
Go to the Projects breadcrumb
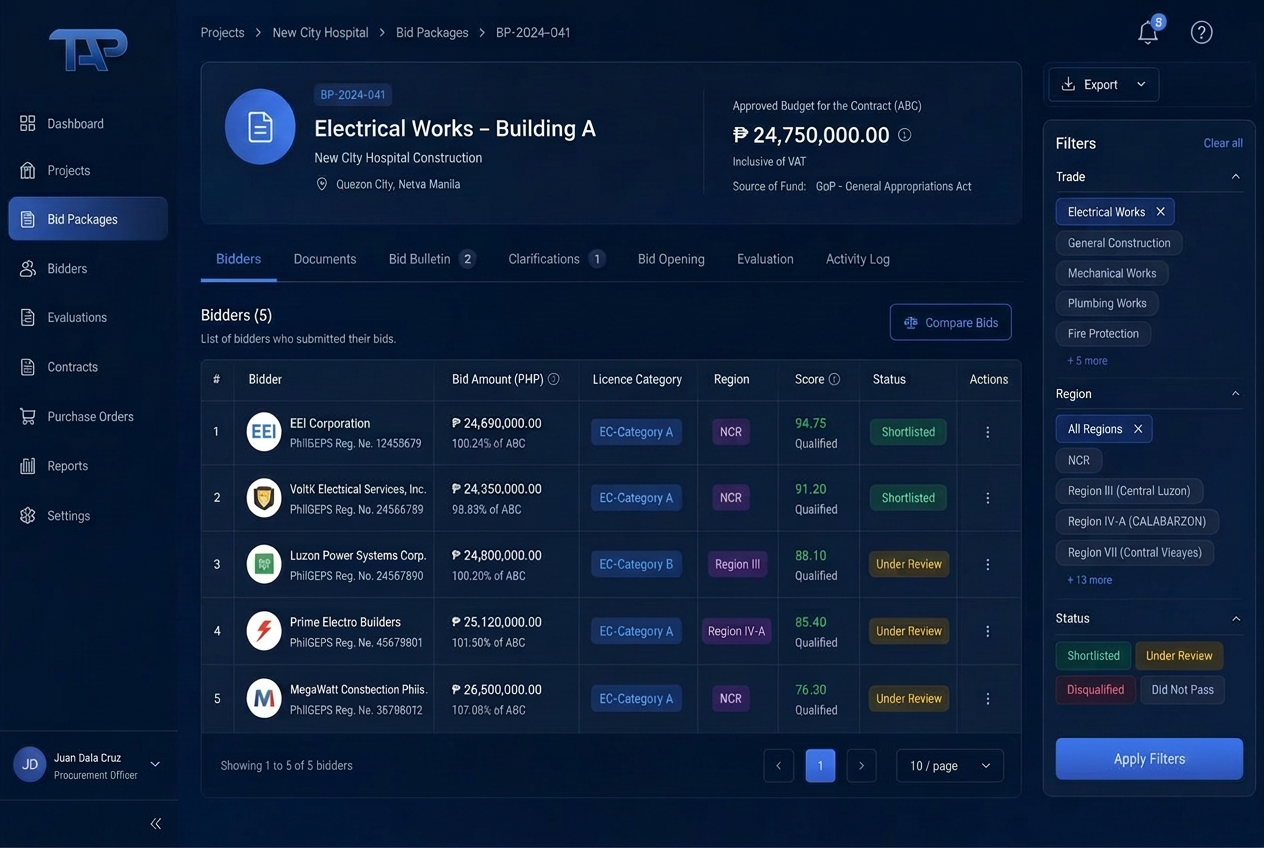point(222,33)
